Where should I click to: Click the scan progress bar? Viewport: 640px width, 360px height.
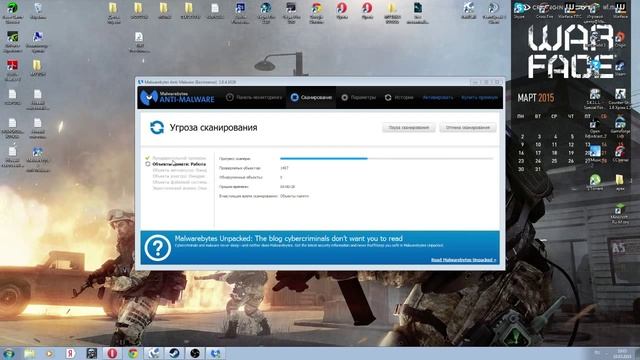click(x=386, y=158)
